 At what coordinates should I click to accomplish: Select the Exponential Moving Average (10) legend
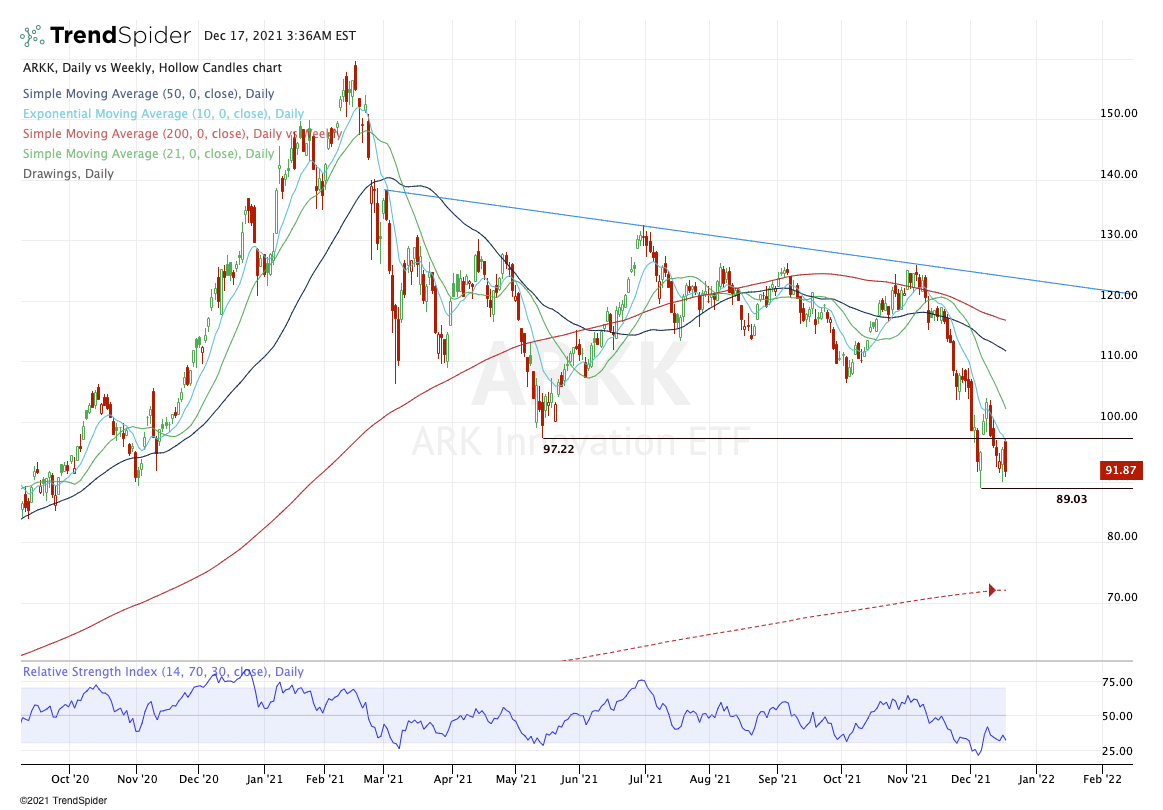(x=163, y=113)
